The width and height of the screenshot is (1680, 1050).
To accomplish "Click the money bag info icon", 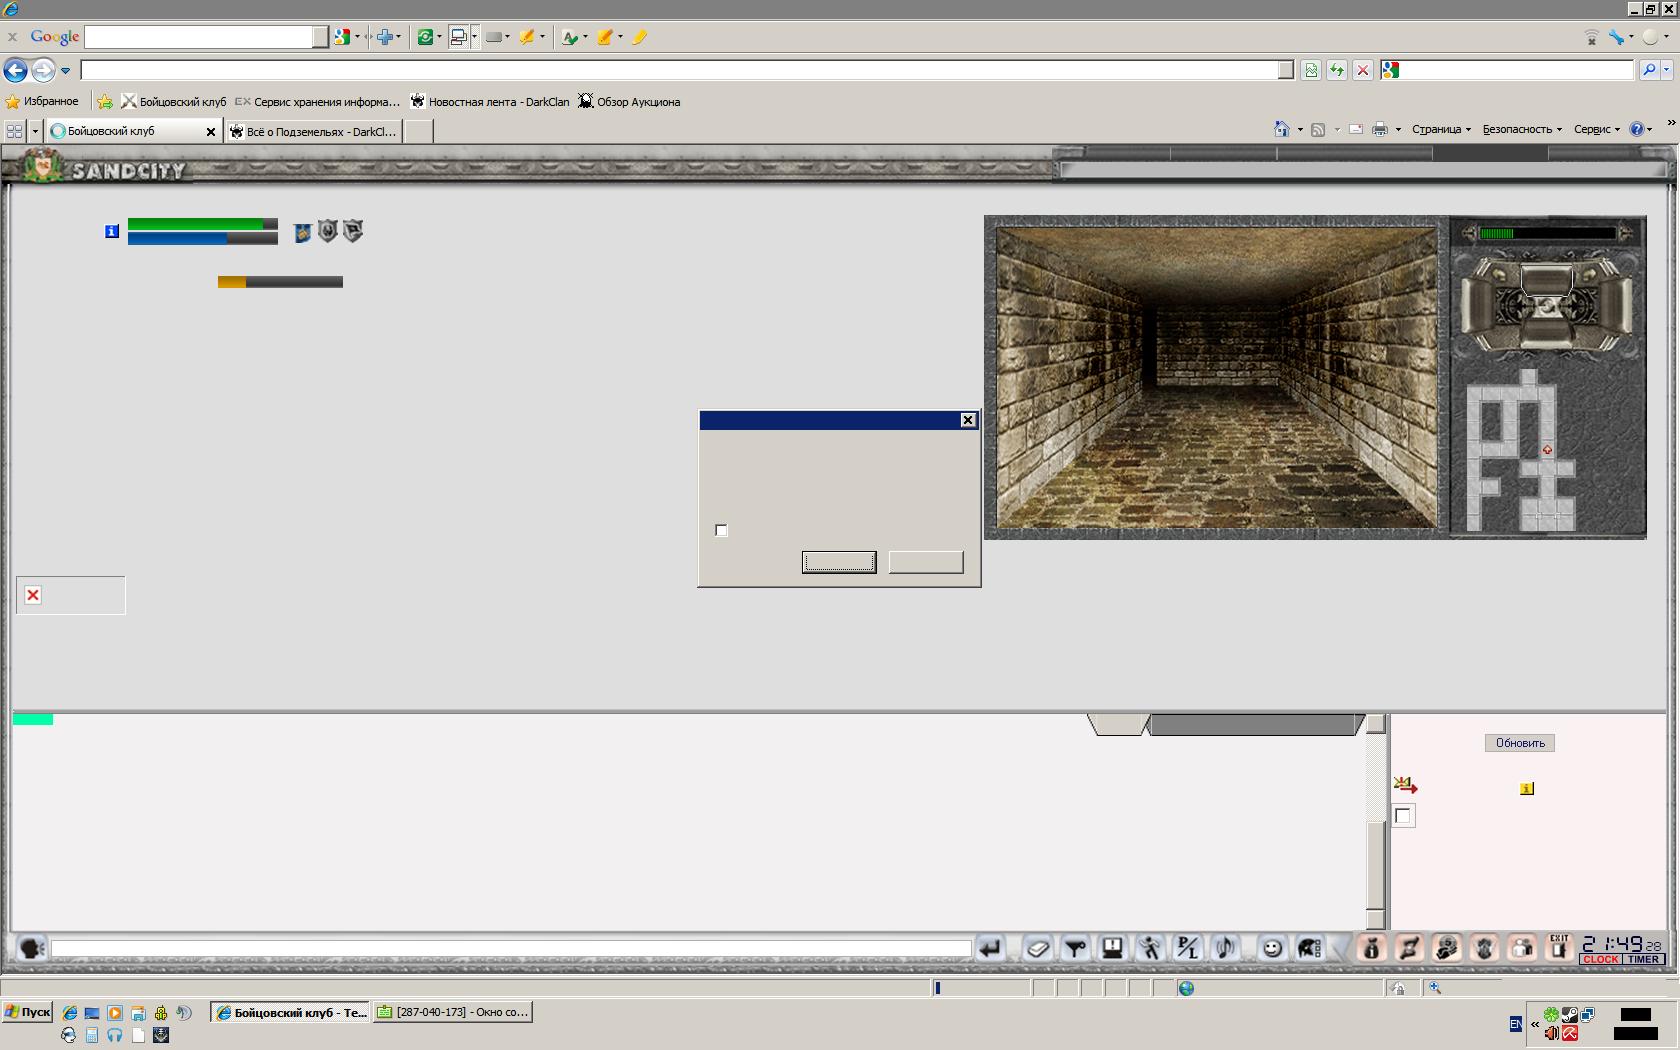I will point(1372,948).
